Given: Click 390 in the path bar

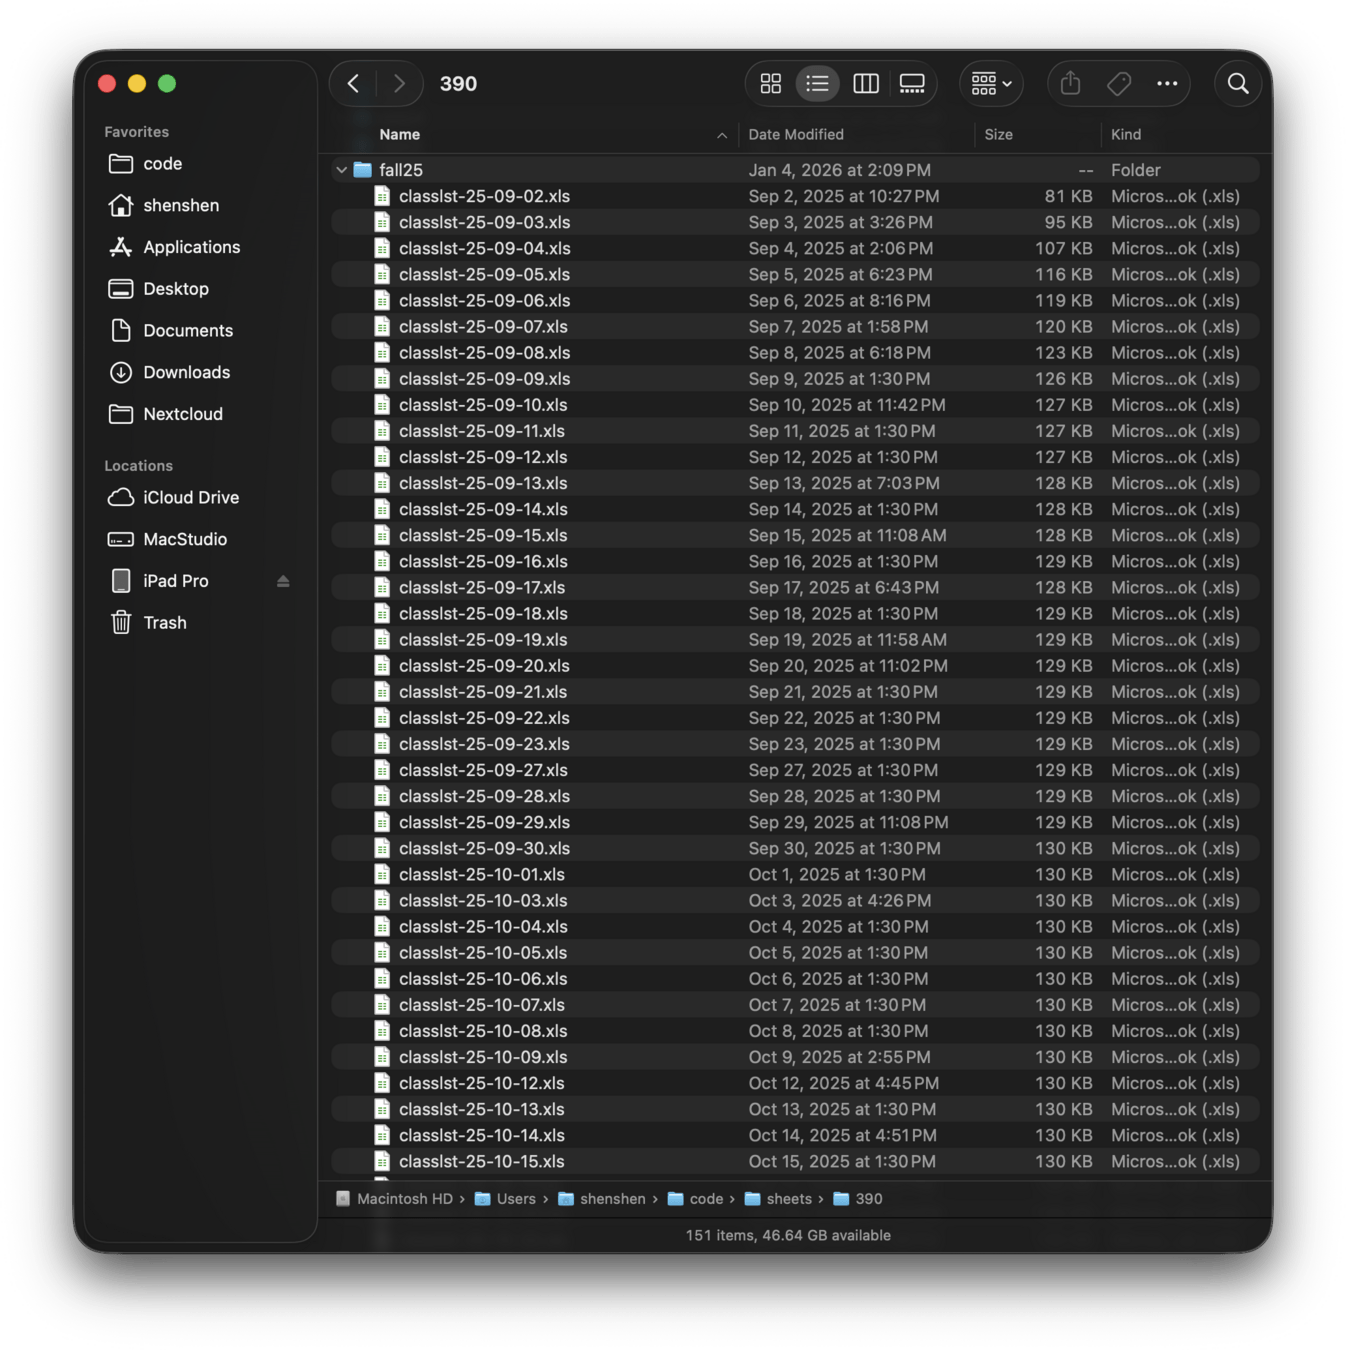Looking at the screenshot, I should (858, 1199).
